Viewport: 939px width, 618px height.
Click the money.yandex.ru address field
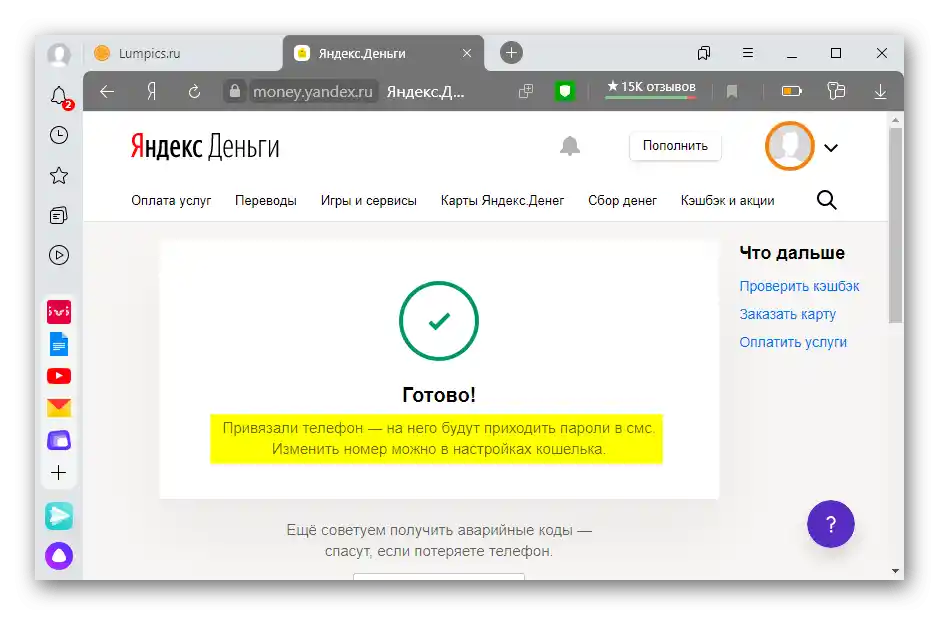click(x=313, y=92)
